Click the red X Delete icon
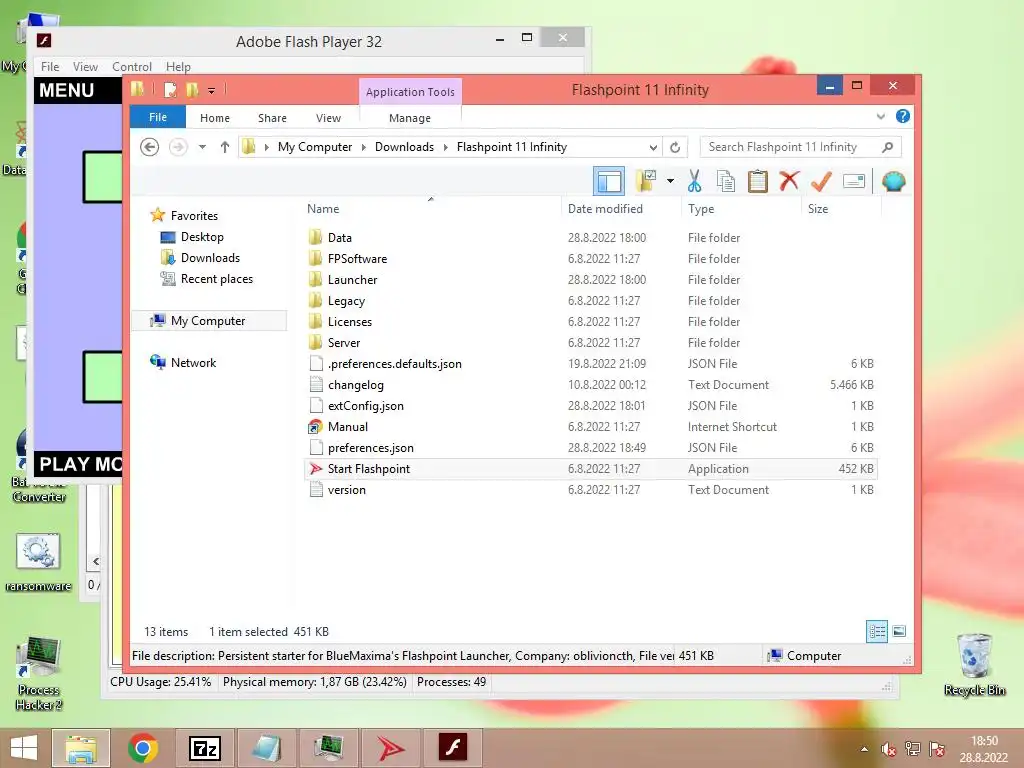 click(x=789, y=181)
